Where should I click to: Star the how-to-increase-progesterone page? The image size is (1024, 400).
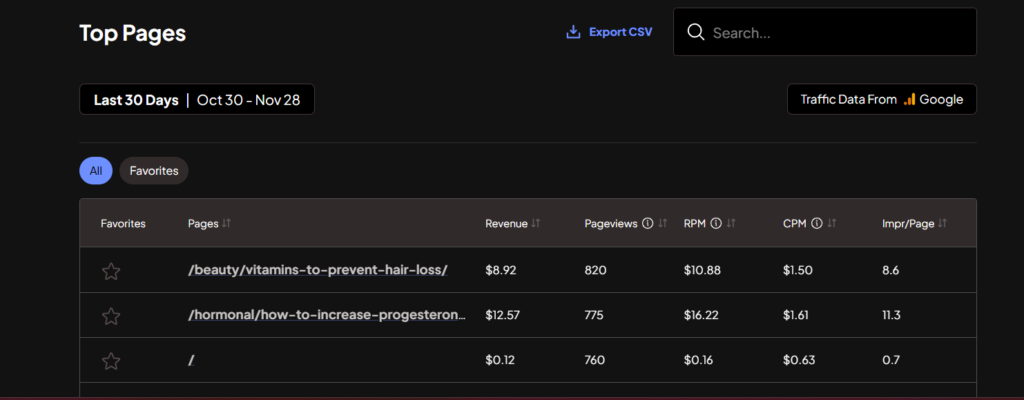111,316
